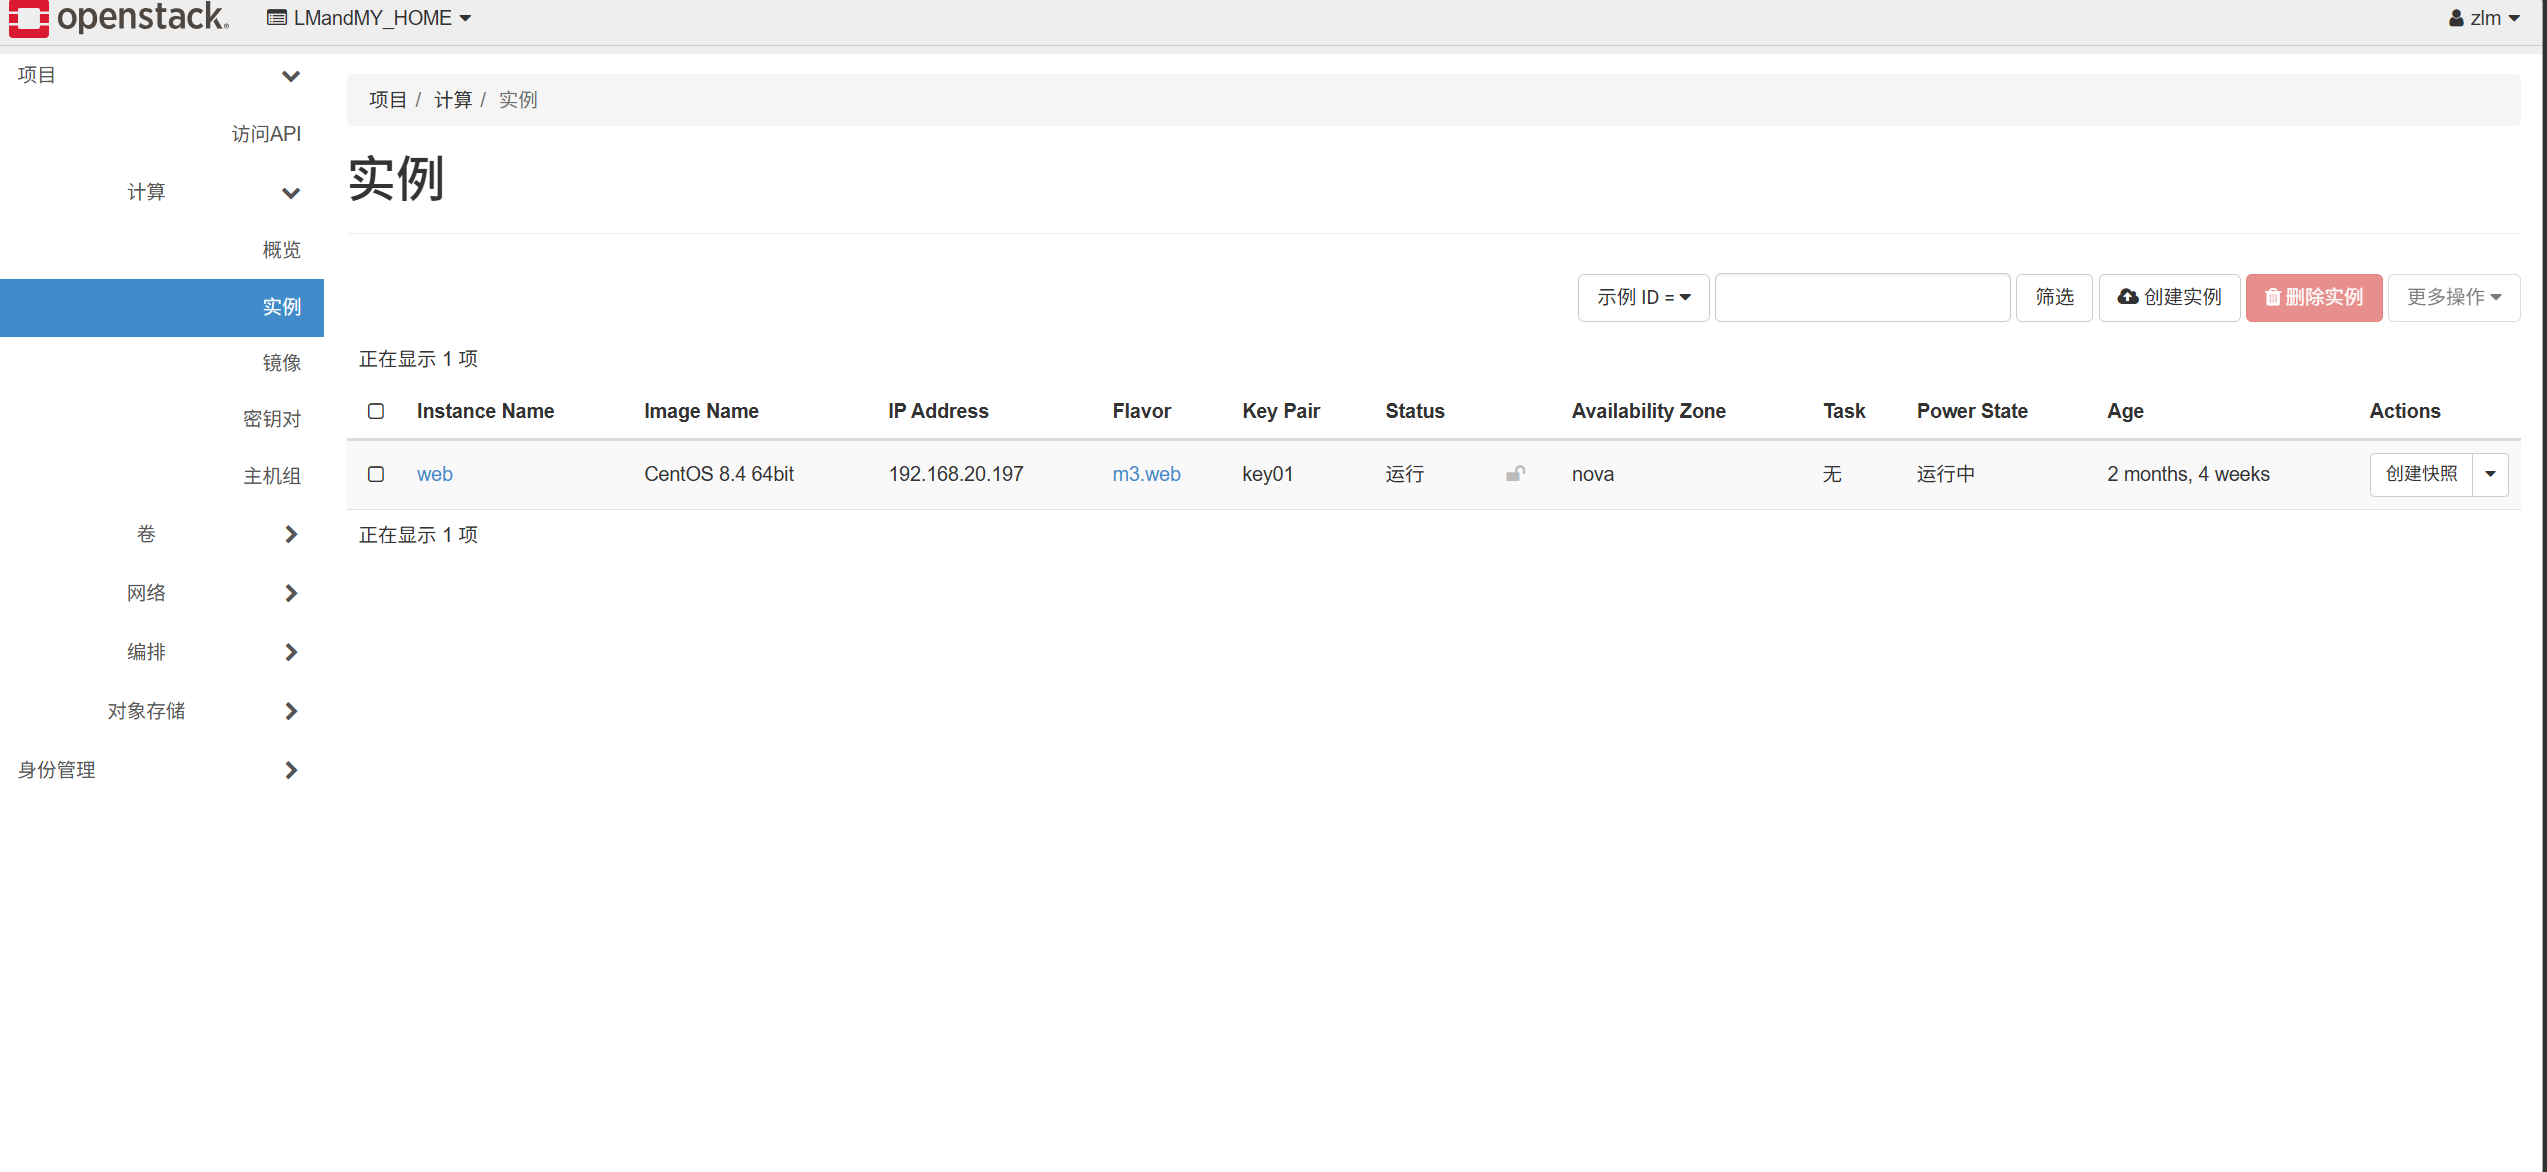
Task: Click the 创建快照 button
Action: coord(2421,474)
